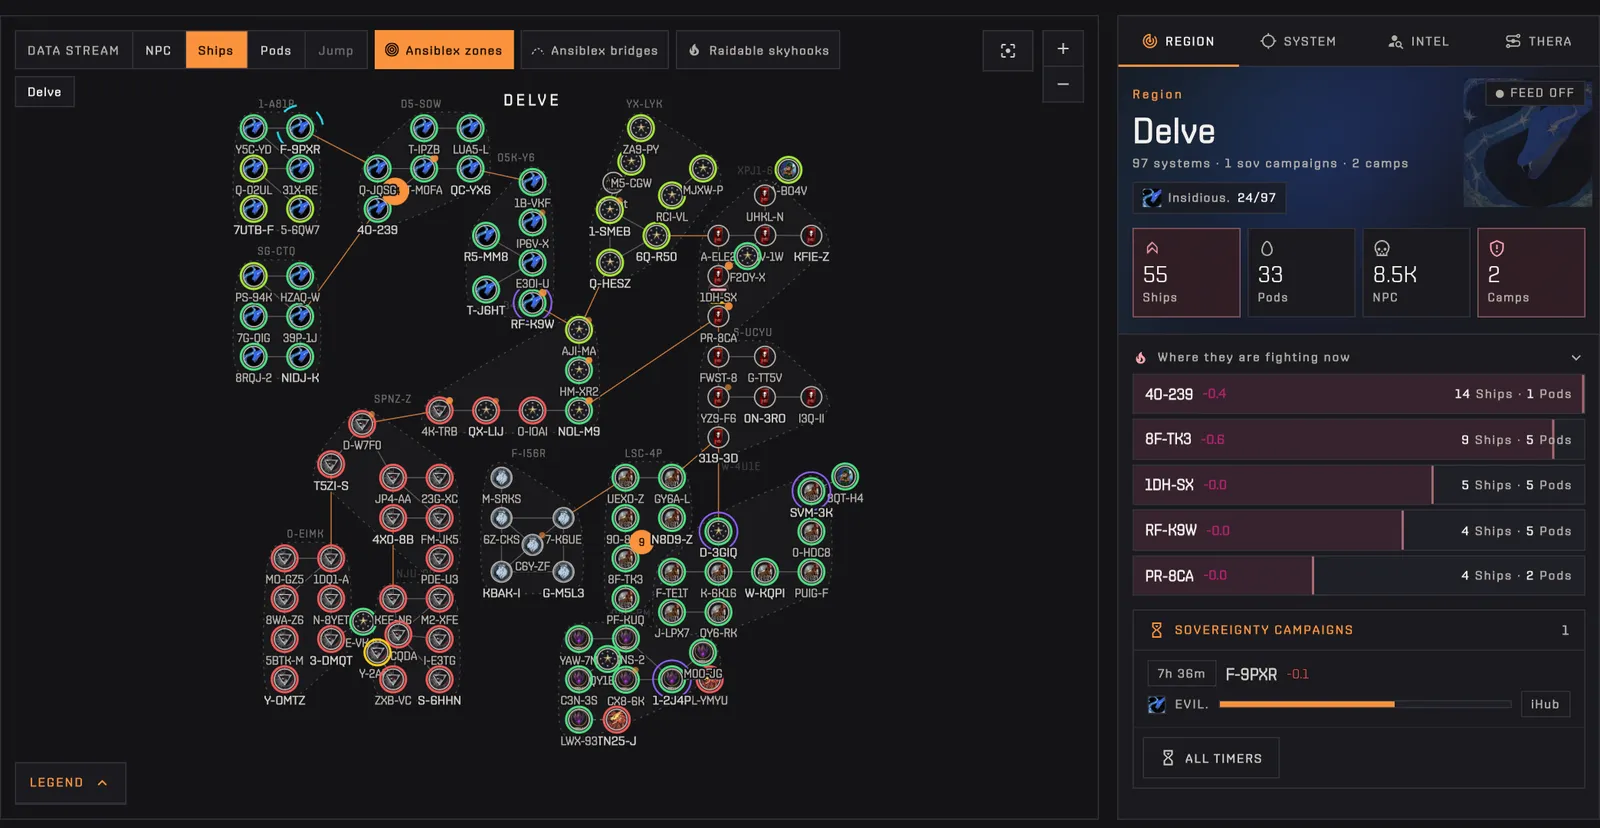Switch data stream to NPC
The height and width of the screenshot is (828, 1600).
pos(158,50)
